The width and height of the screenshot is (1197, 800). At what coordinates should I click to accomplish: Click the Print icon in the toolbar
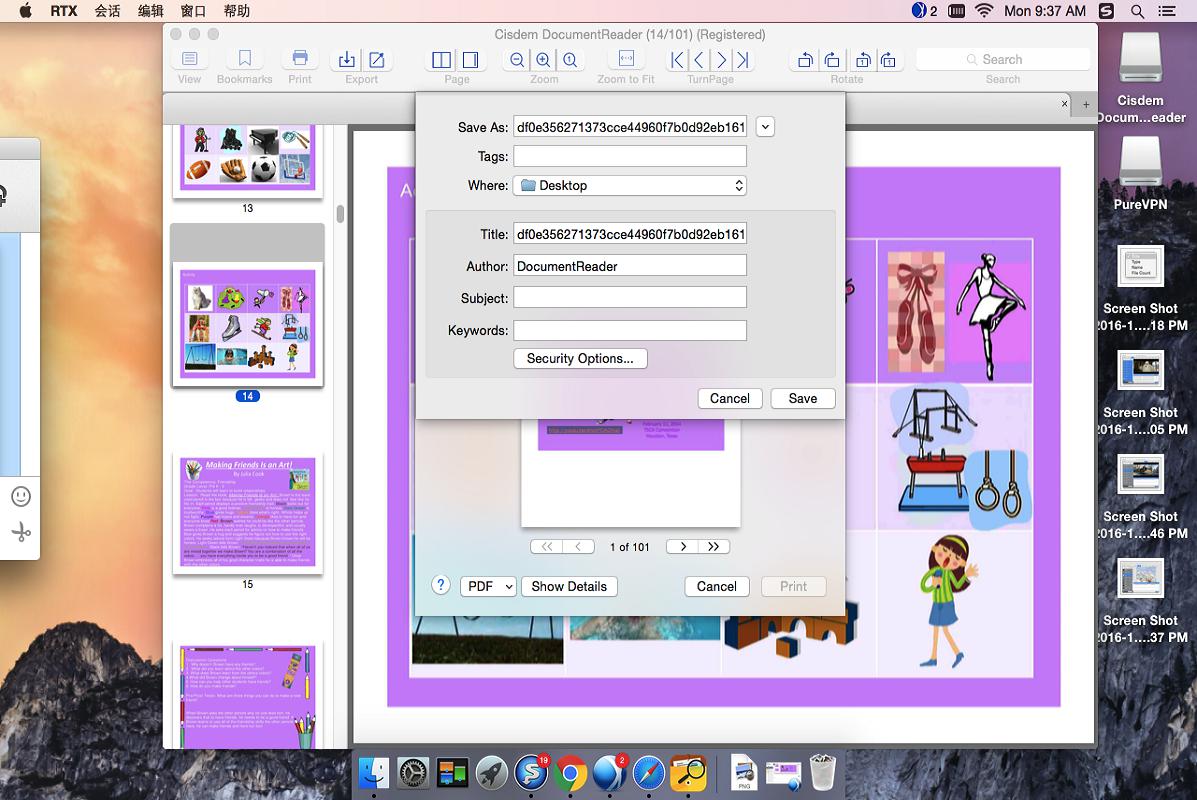pos(299,60)
